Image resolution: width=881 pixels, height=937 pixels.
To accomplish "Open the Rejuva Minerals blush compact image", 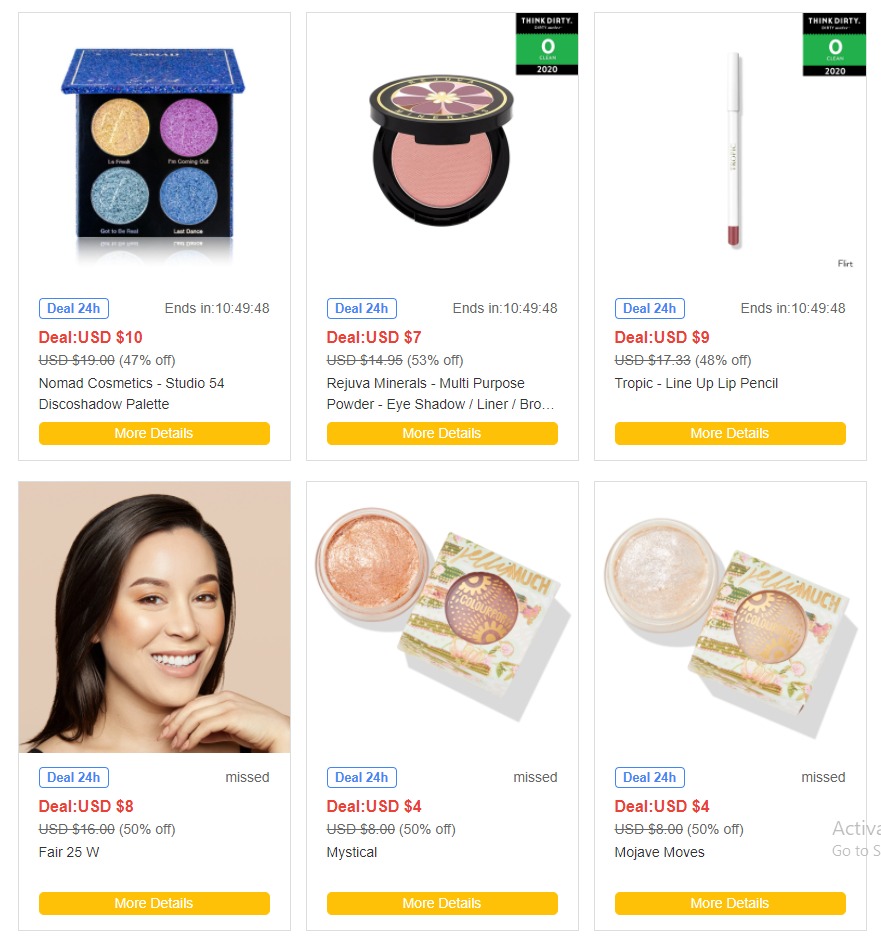I will (x=441, y=151).
